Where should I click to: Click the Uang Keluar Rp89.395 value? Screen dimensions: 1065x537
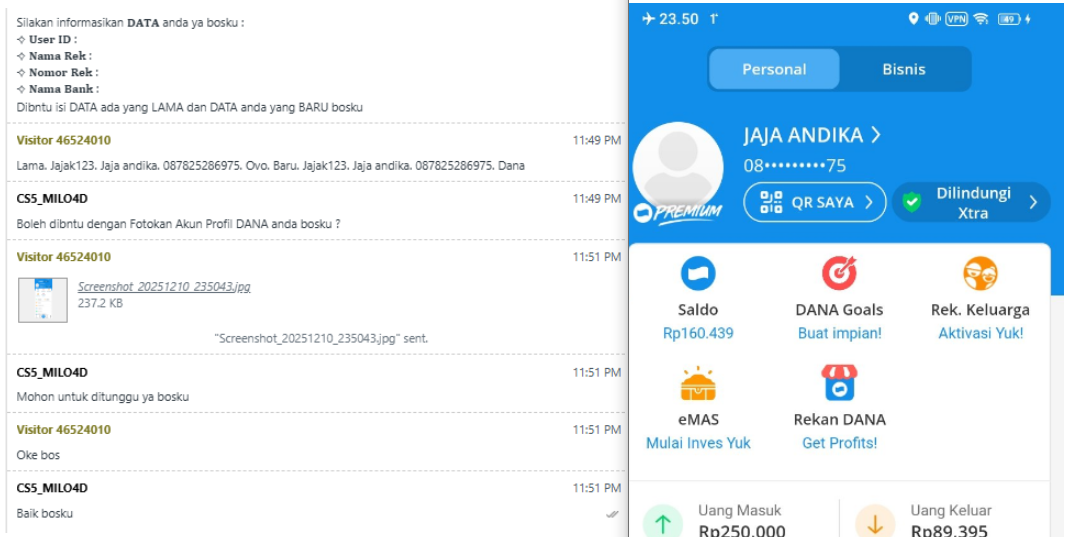pyautogui.click(x=949, y=532)
